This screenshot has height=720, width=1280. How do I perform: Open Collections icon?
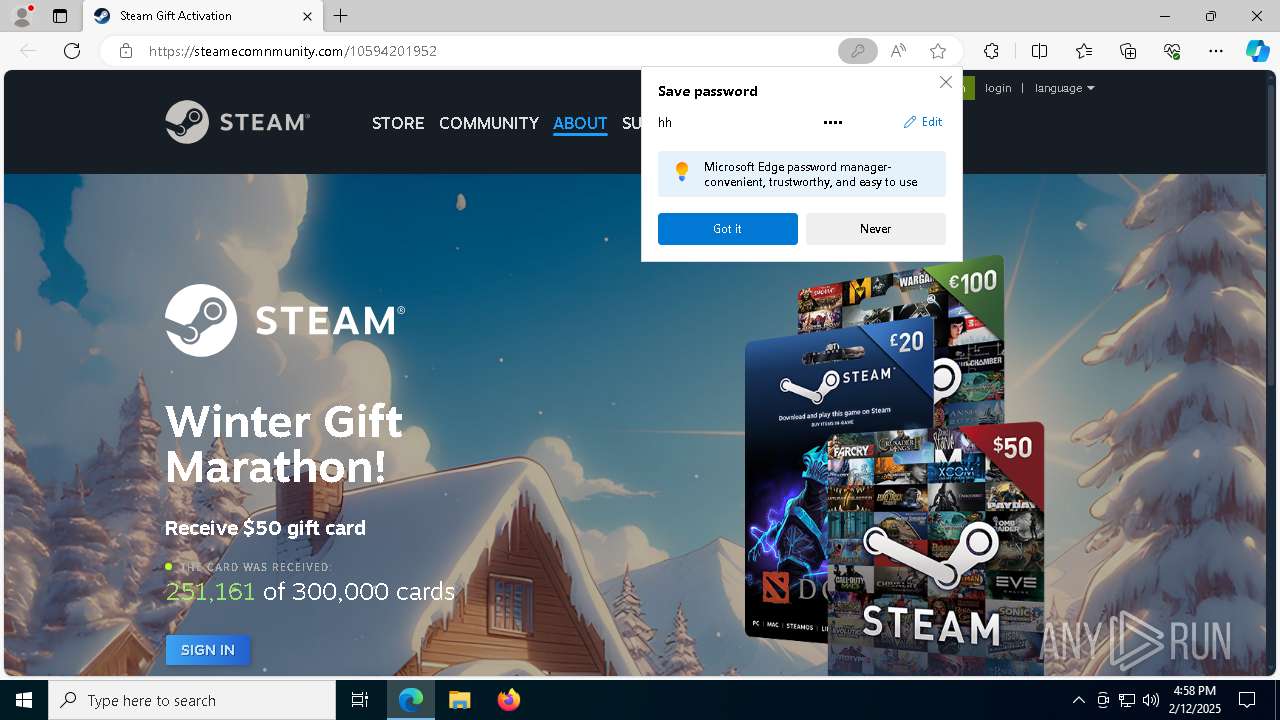(1128, 51)
